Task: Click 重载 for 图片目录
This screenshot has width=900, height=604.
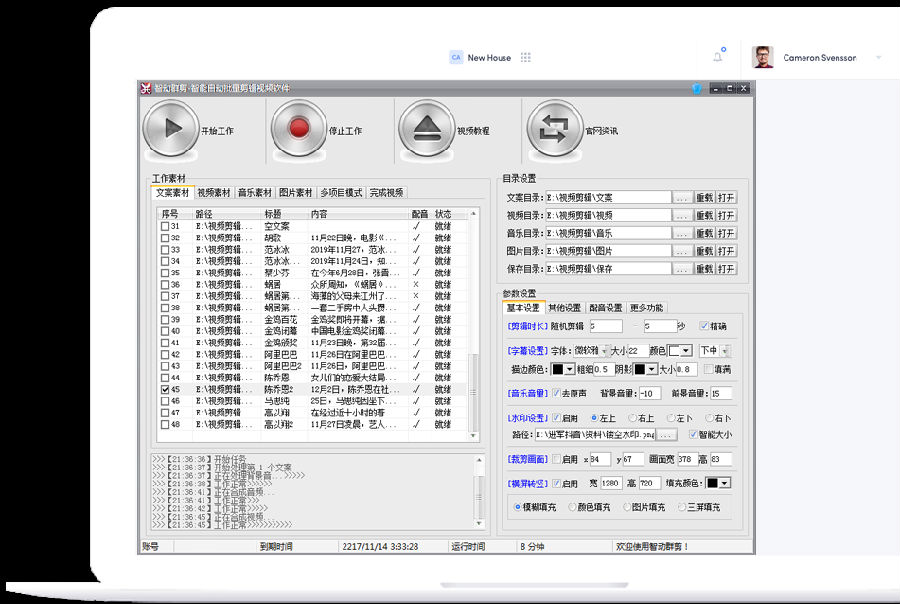Action: [704, 251]
